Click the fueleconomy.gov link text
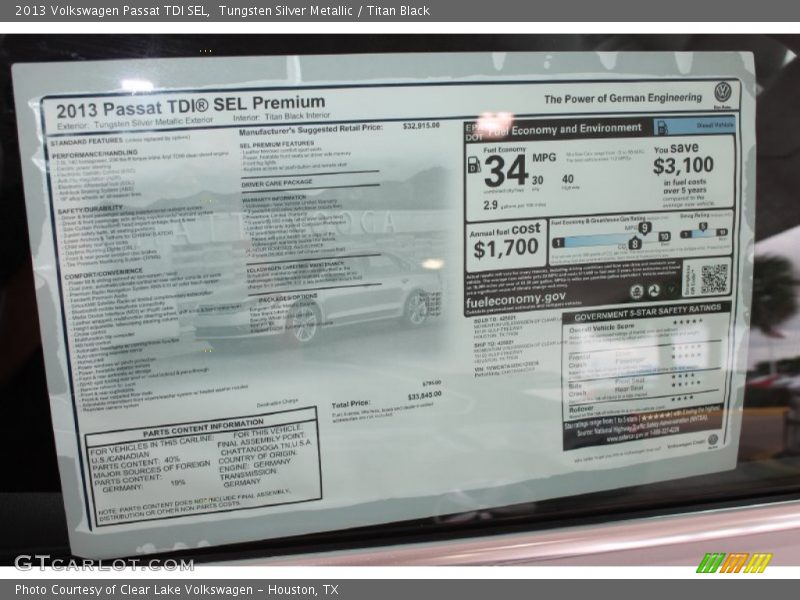 tap(515, 297)
